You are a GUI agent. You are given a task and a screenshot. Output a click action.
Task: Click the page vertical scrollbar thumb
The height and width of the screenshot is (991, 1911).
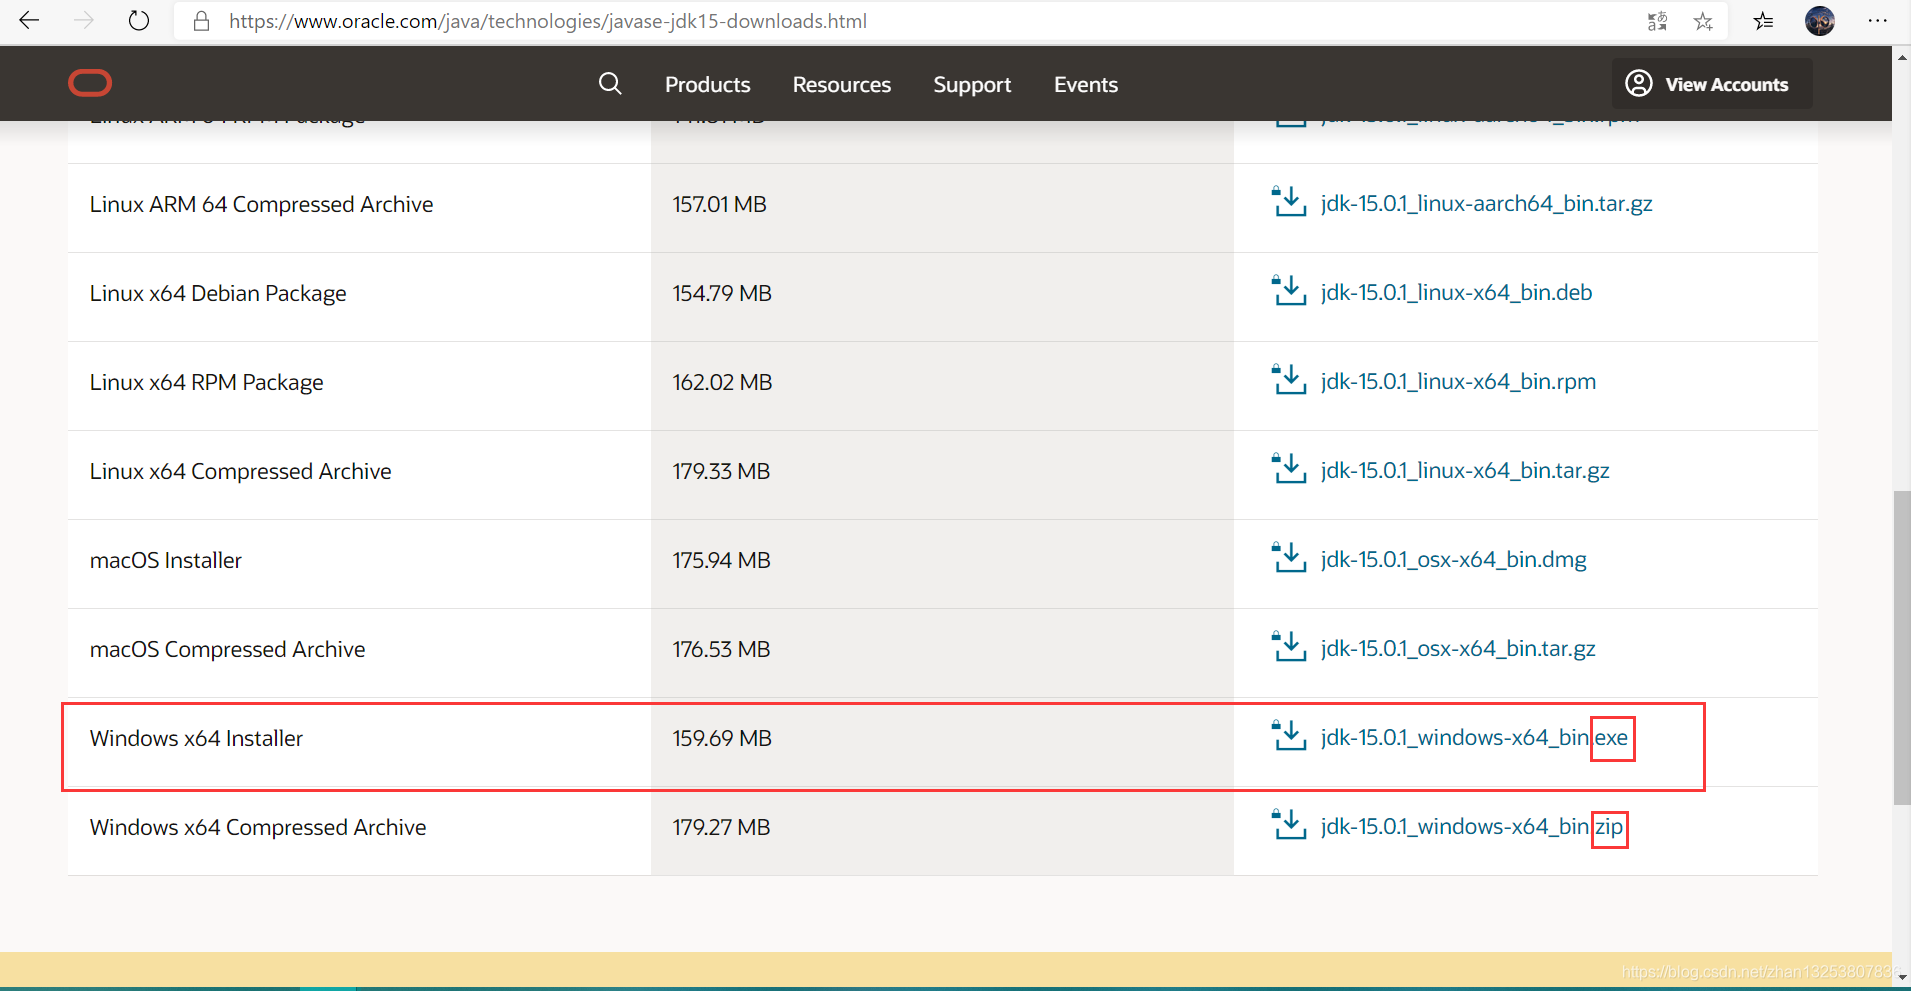coord(1901,647)
